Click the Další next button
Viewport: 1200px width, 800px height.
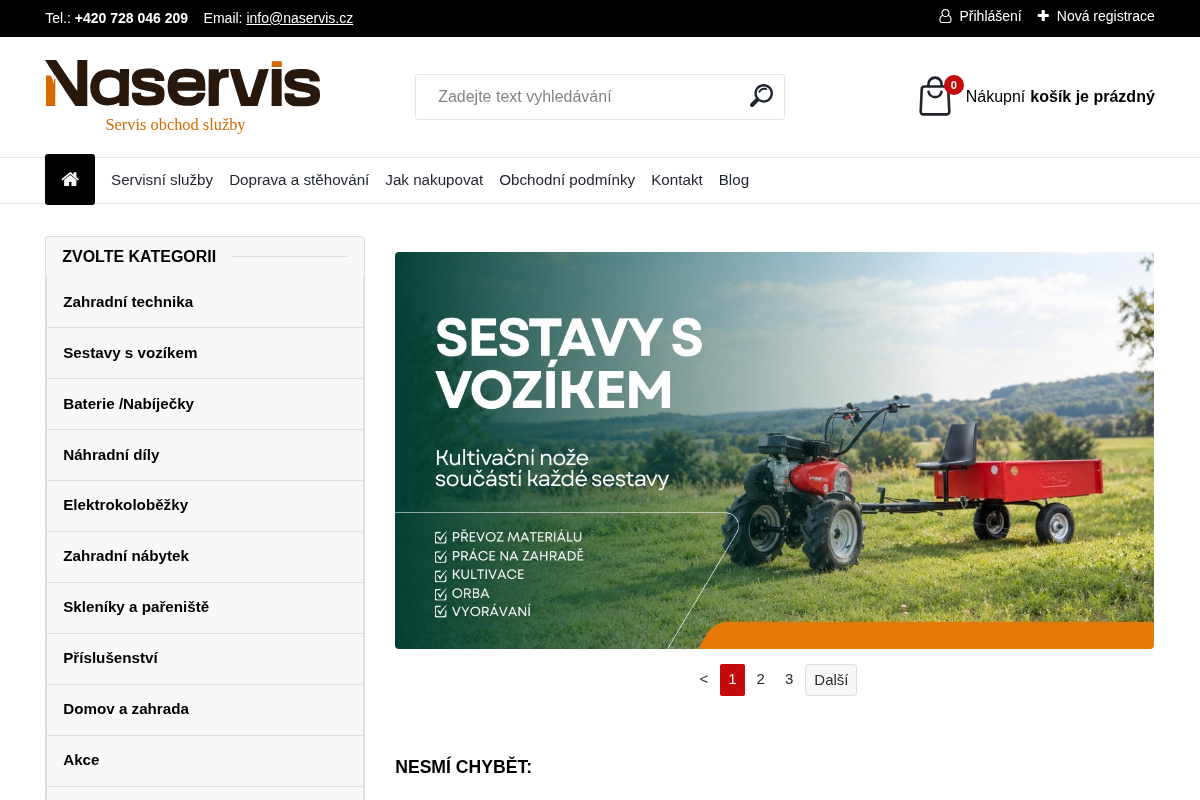tap(831, 680)
